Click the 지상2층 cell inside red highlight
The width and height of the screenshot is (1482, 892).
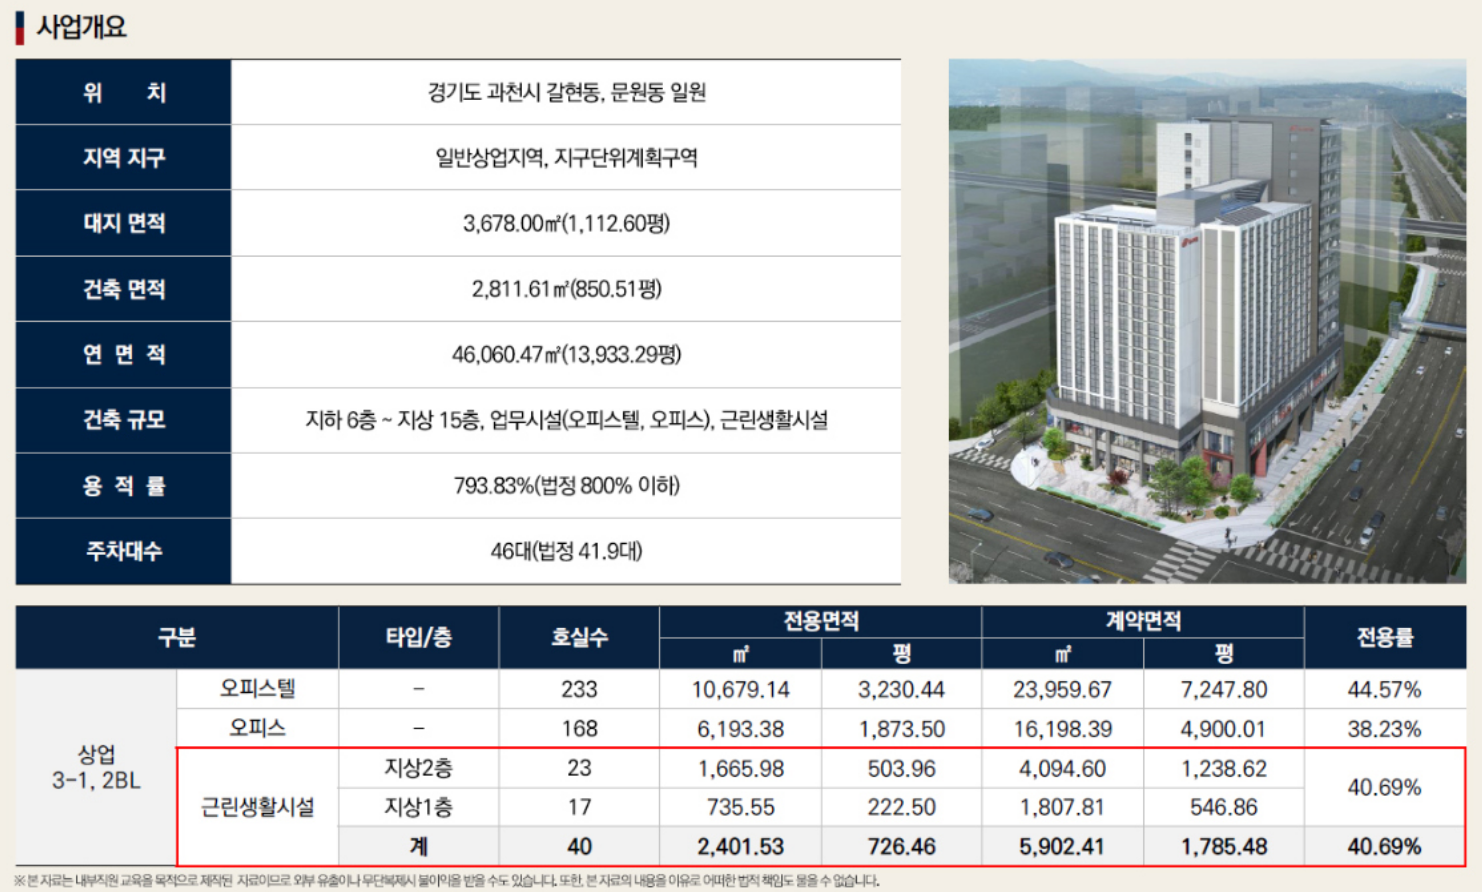(419, 767)
